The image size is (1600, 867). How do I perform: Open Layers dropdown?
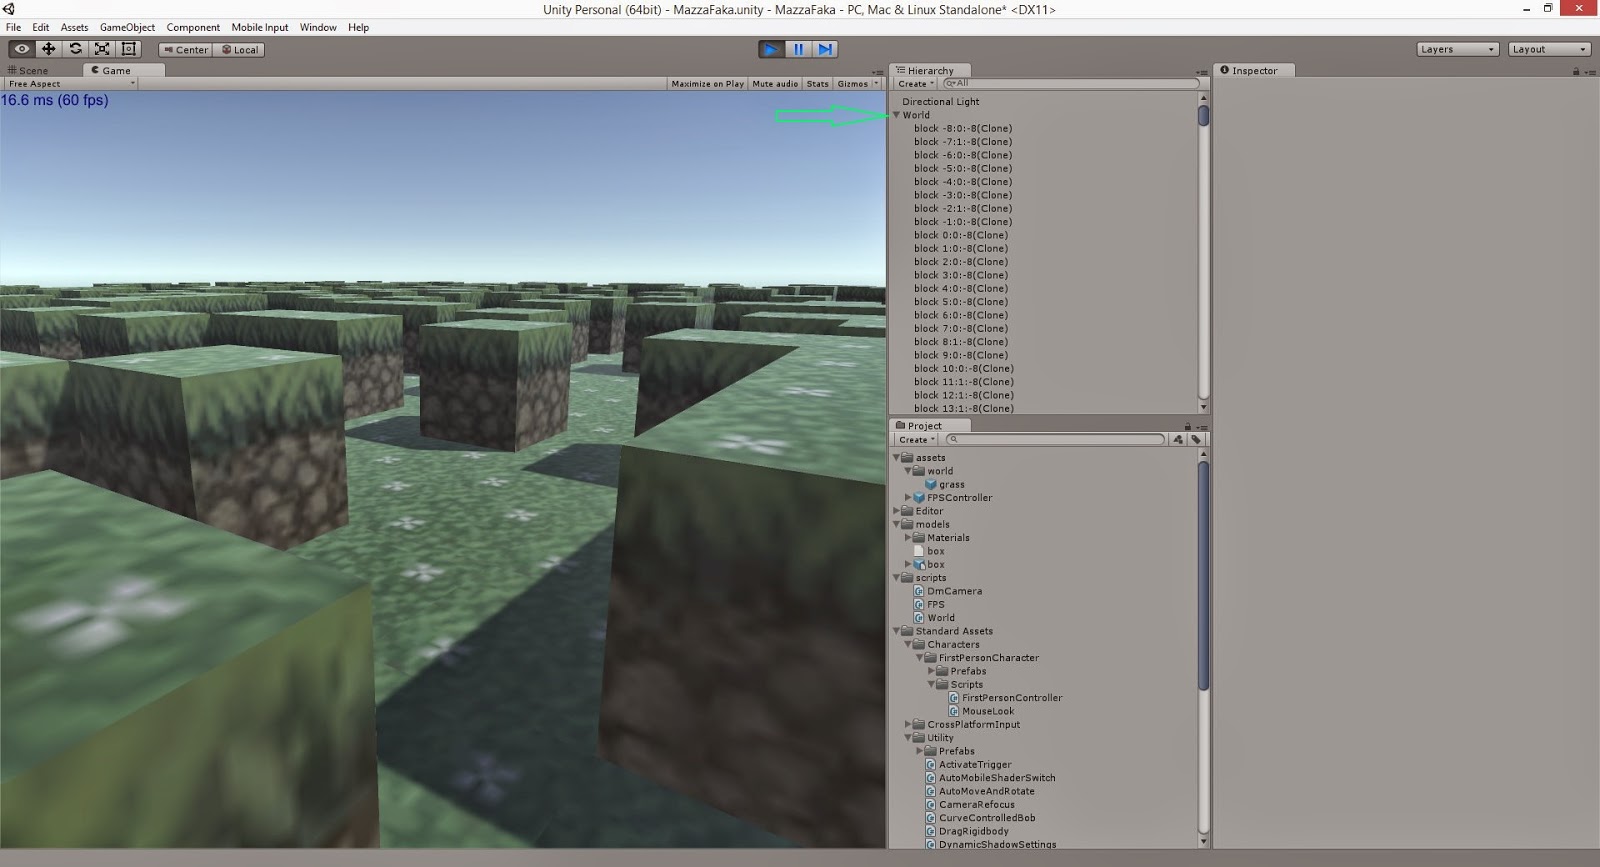point(1457,49)
